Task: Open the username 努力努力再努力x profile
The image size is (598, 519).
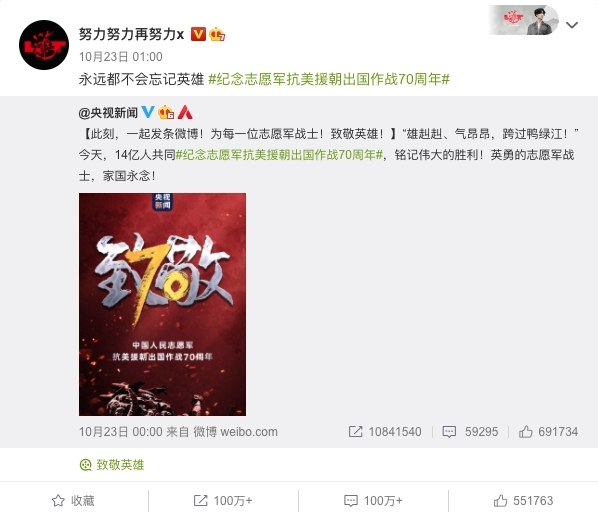Action: pos(132,34)
